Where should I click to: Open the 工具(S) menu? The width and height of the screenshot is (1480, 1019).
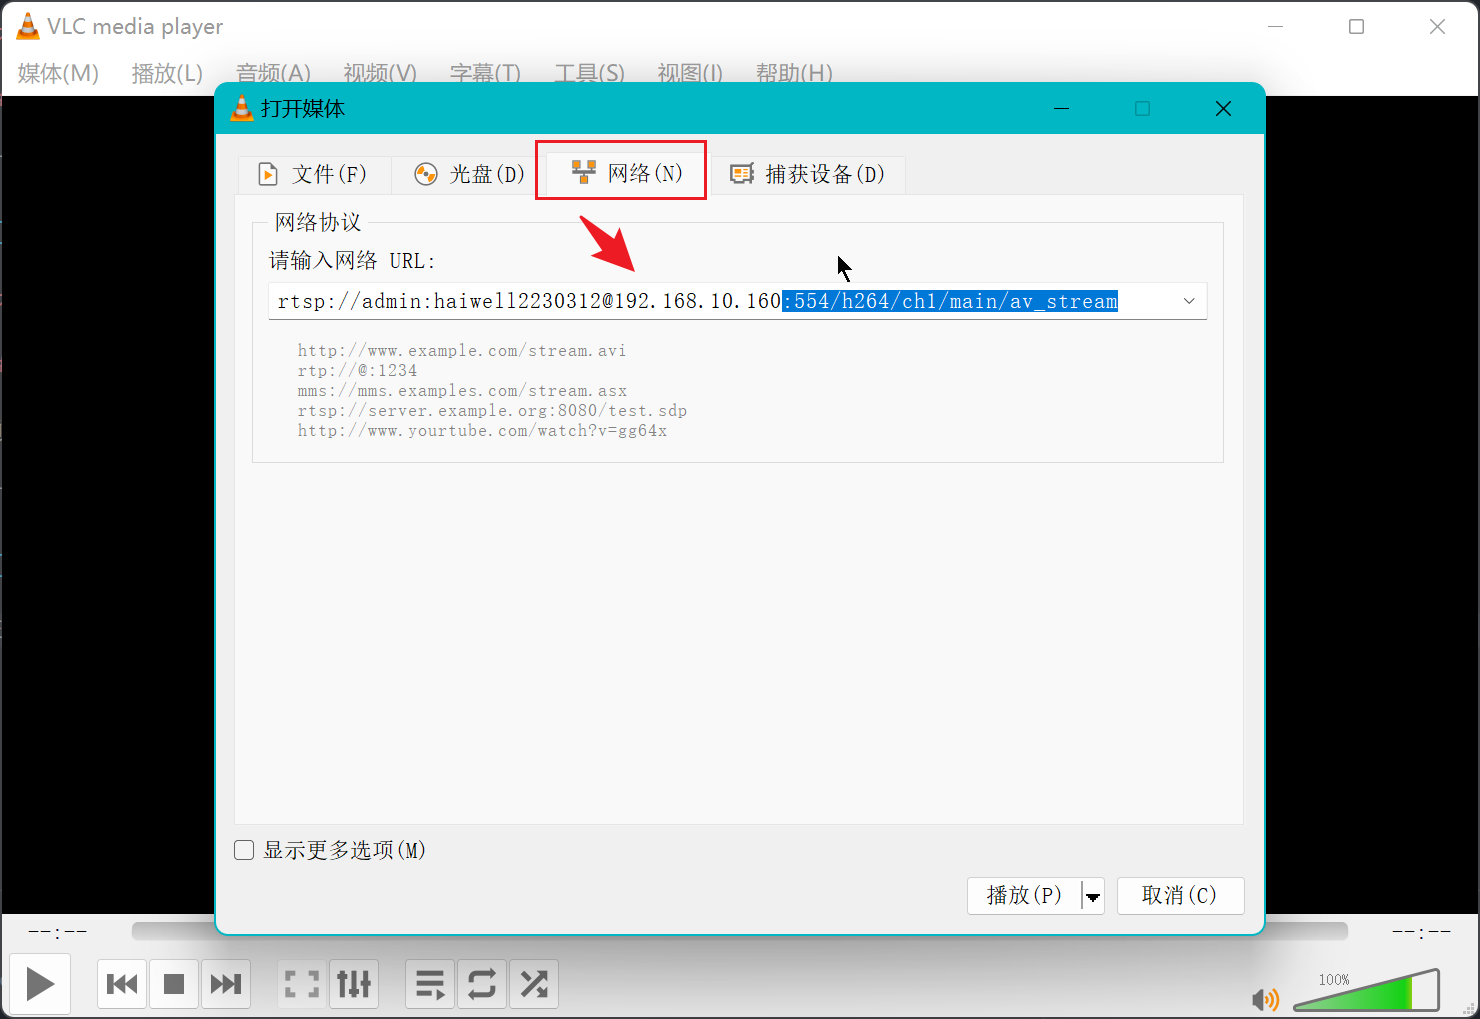pyautogui.click(x=590, y=73)
